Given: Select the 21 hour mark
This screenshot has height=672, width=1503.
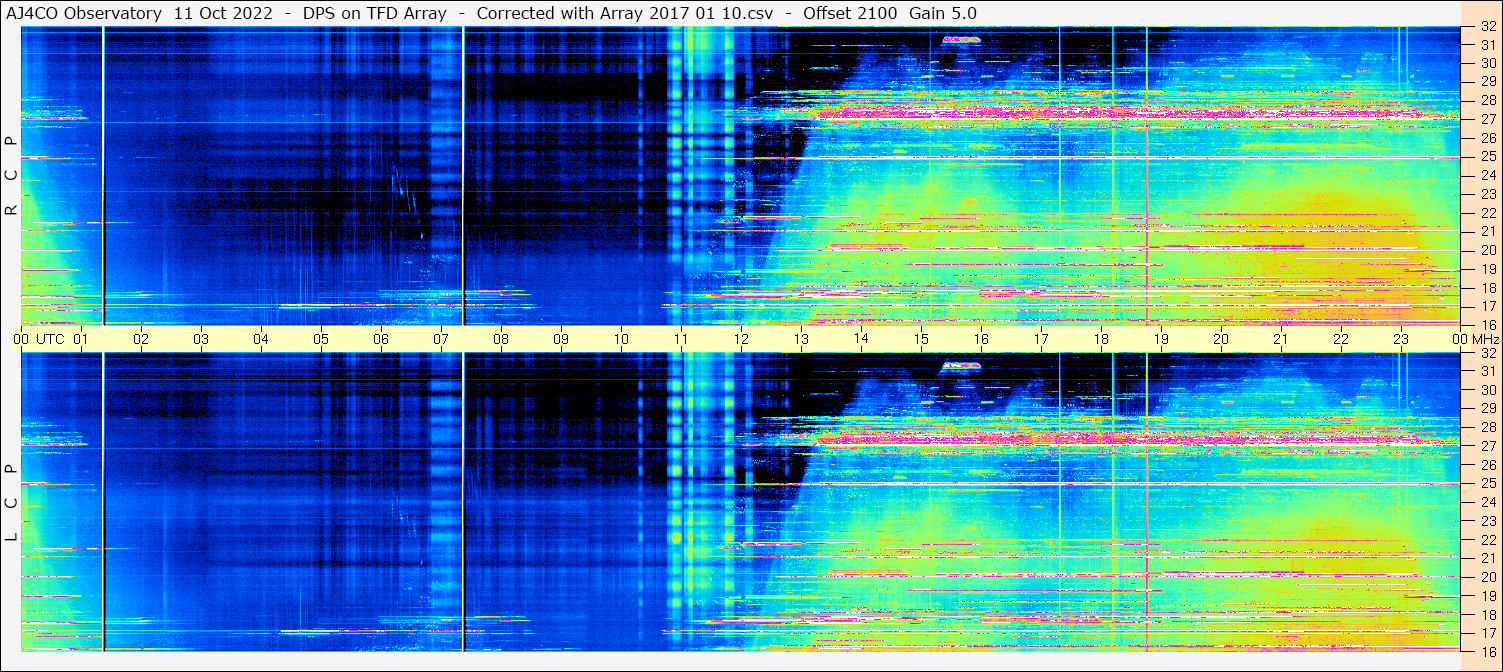Looking at the screenshot, I should pyautogui.click(x=1281, y=340).
